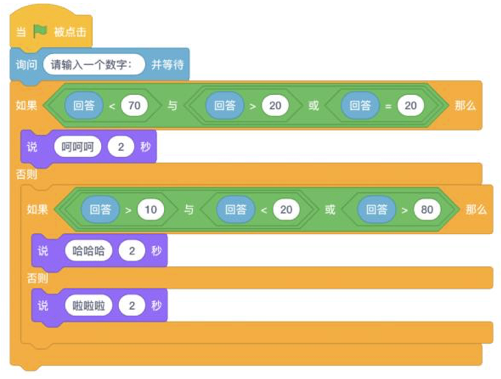Click the 回答 reporter in the 回答 < 70 comparison
Viewport: 501px width, 379px height.
click(x=84, y=106)
